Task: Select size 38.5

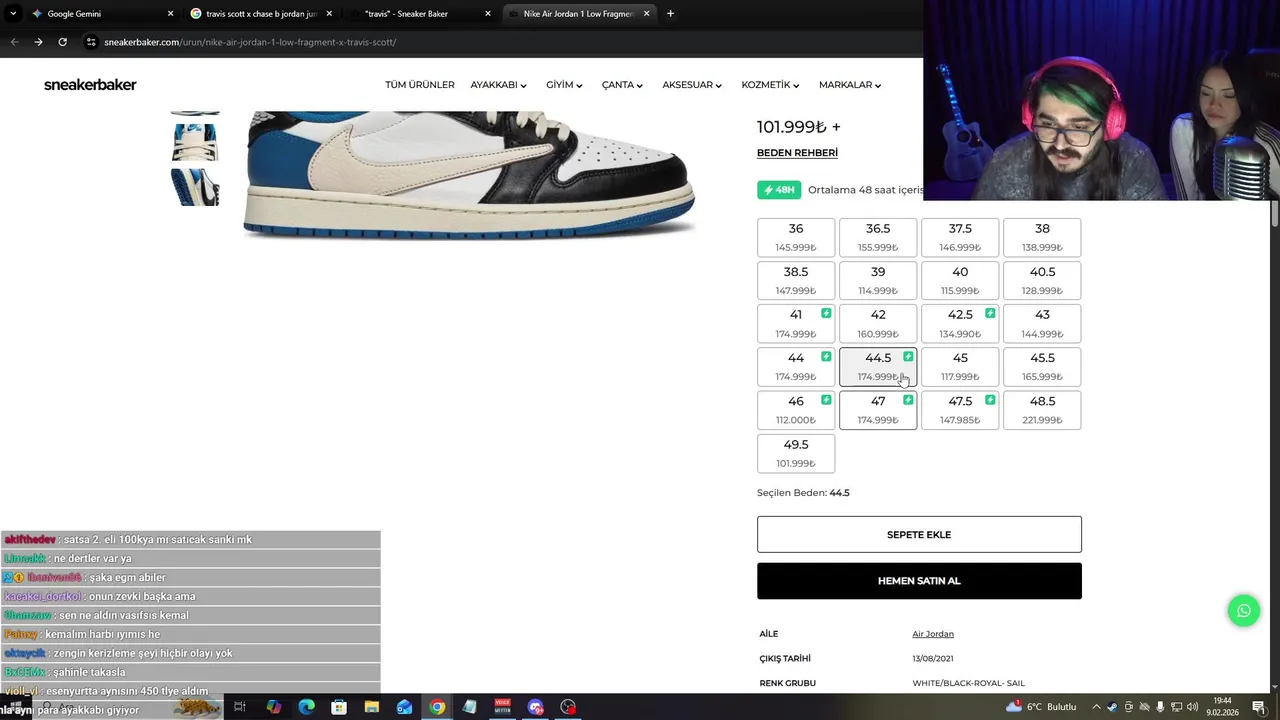Action: pyautogui.click(x=796, y=280)
